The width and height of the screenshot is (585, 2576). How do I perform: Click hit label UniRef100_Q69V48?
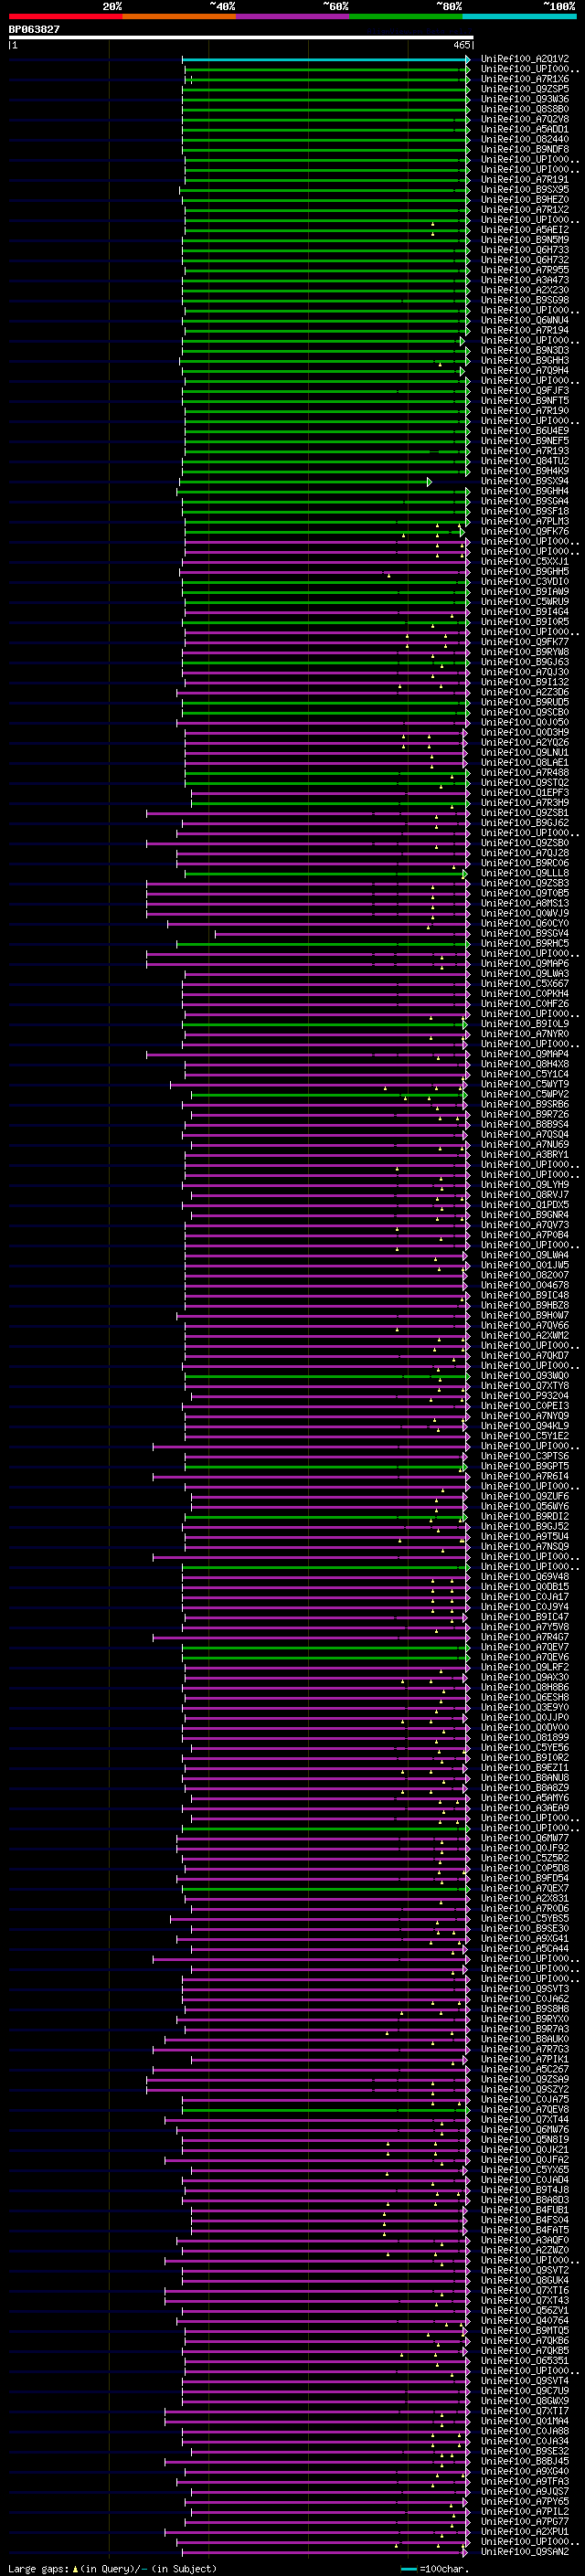(x=525, y=1577)
